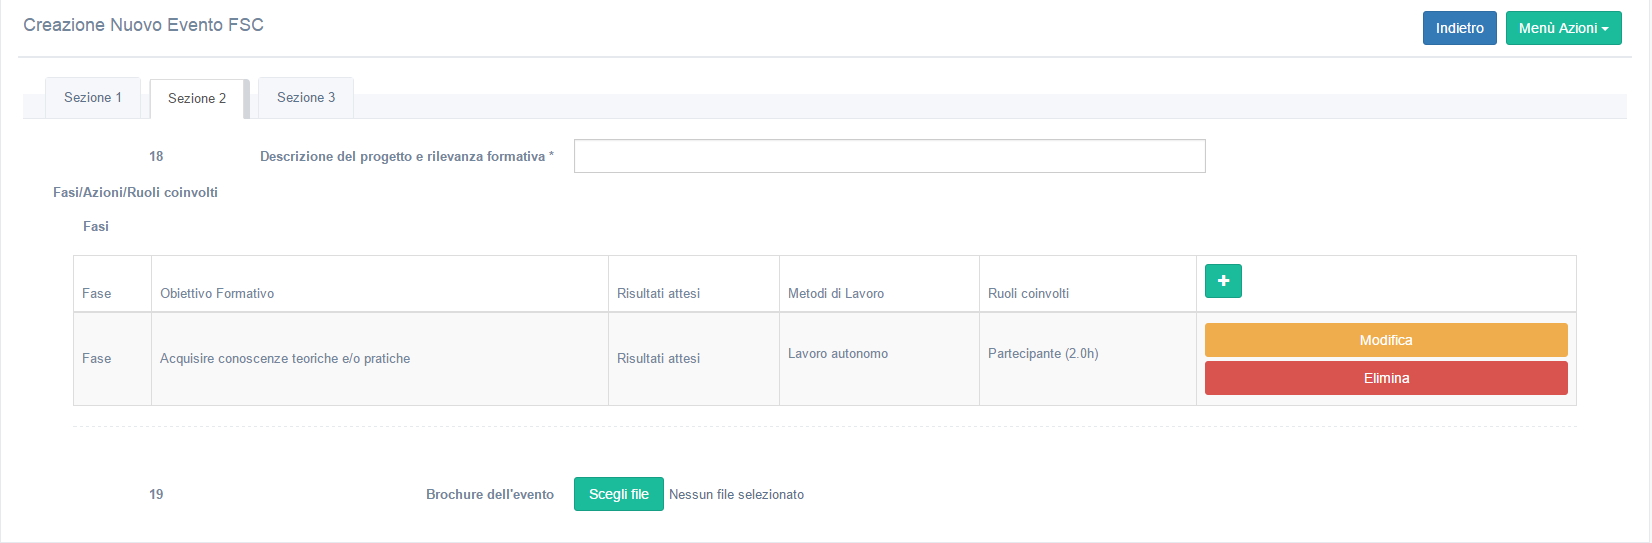This screenshot has width=1652, height=543.
Task: Click Scegli file to upload a brochure
Action: coord(618,494)
